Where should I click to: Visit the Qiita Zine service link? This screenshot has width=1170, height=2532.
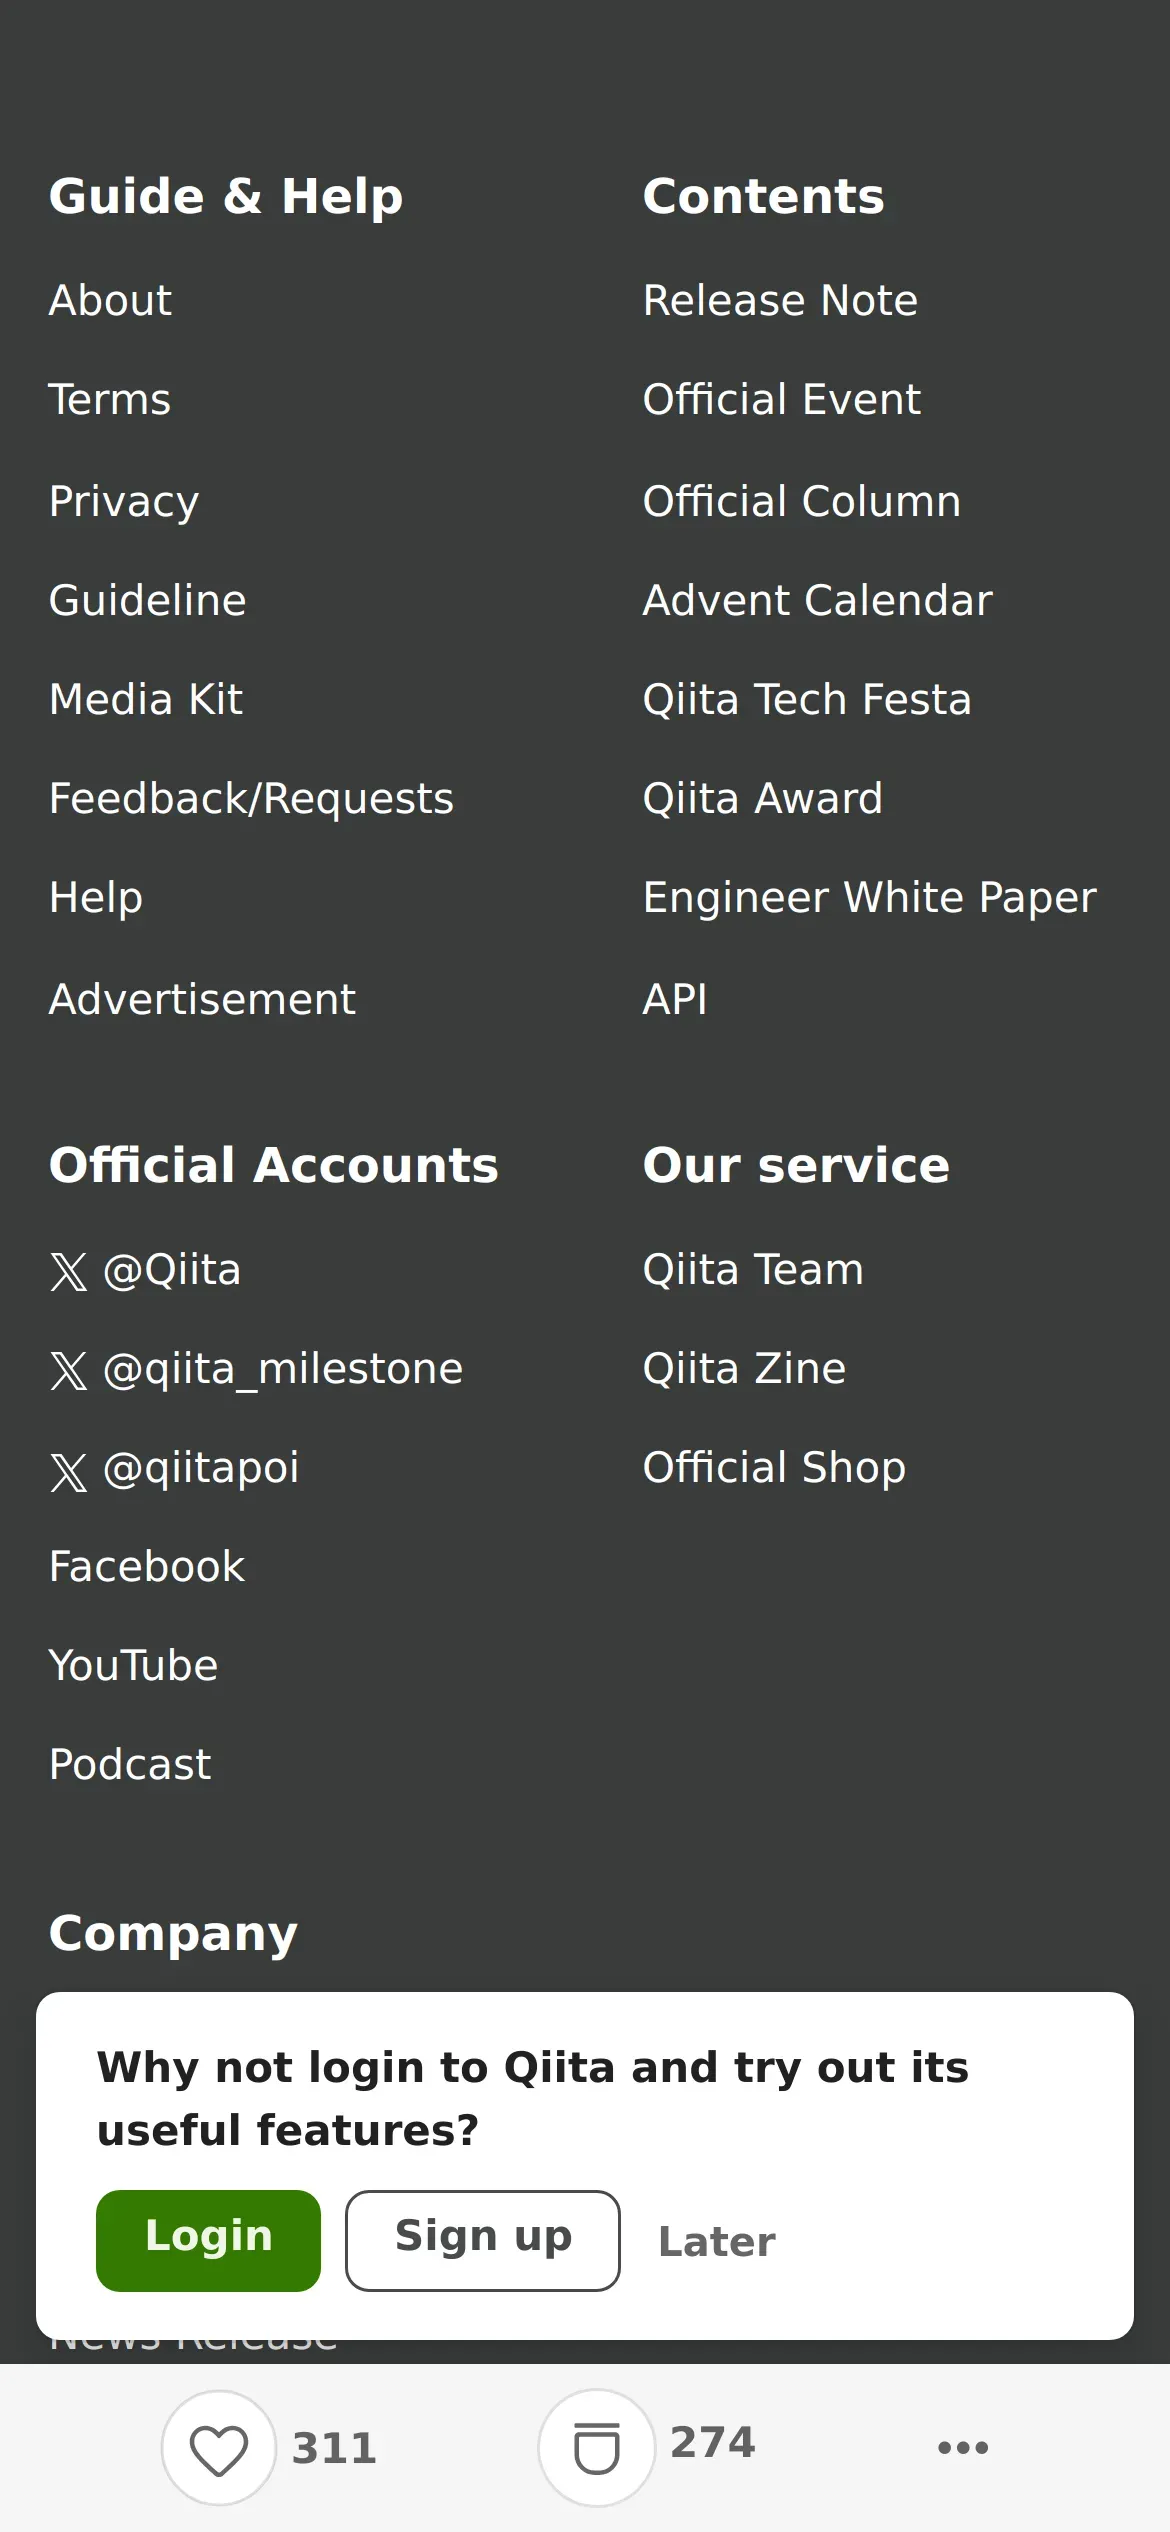click(x=744, y=1369)
